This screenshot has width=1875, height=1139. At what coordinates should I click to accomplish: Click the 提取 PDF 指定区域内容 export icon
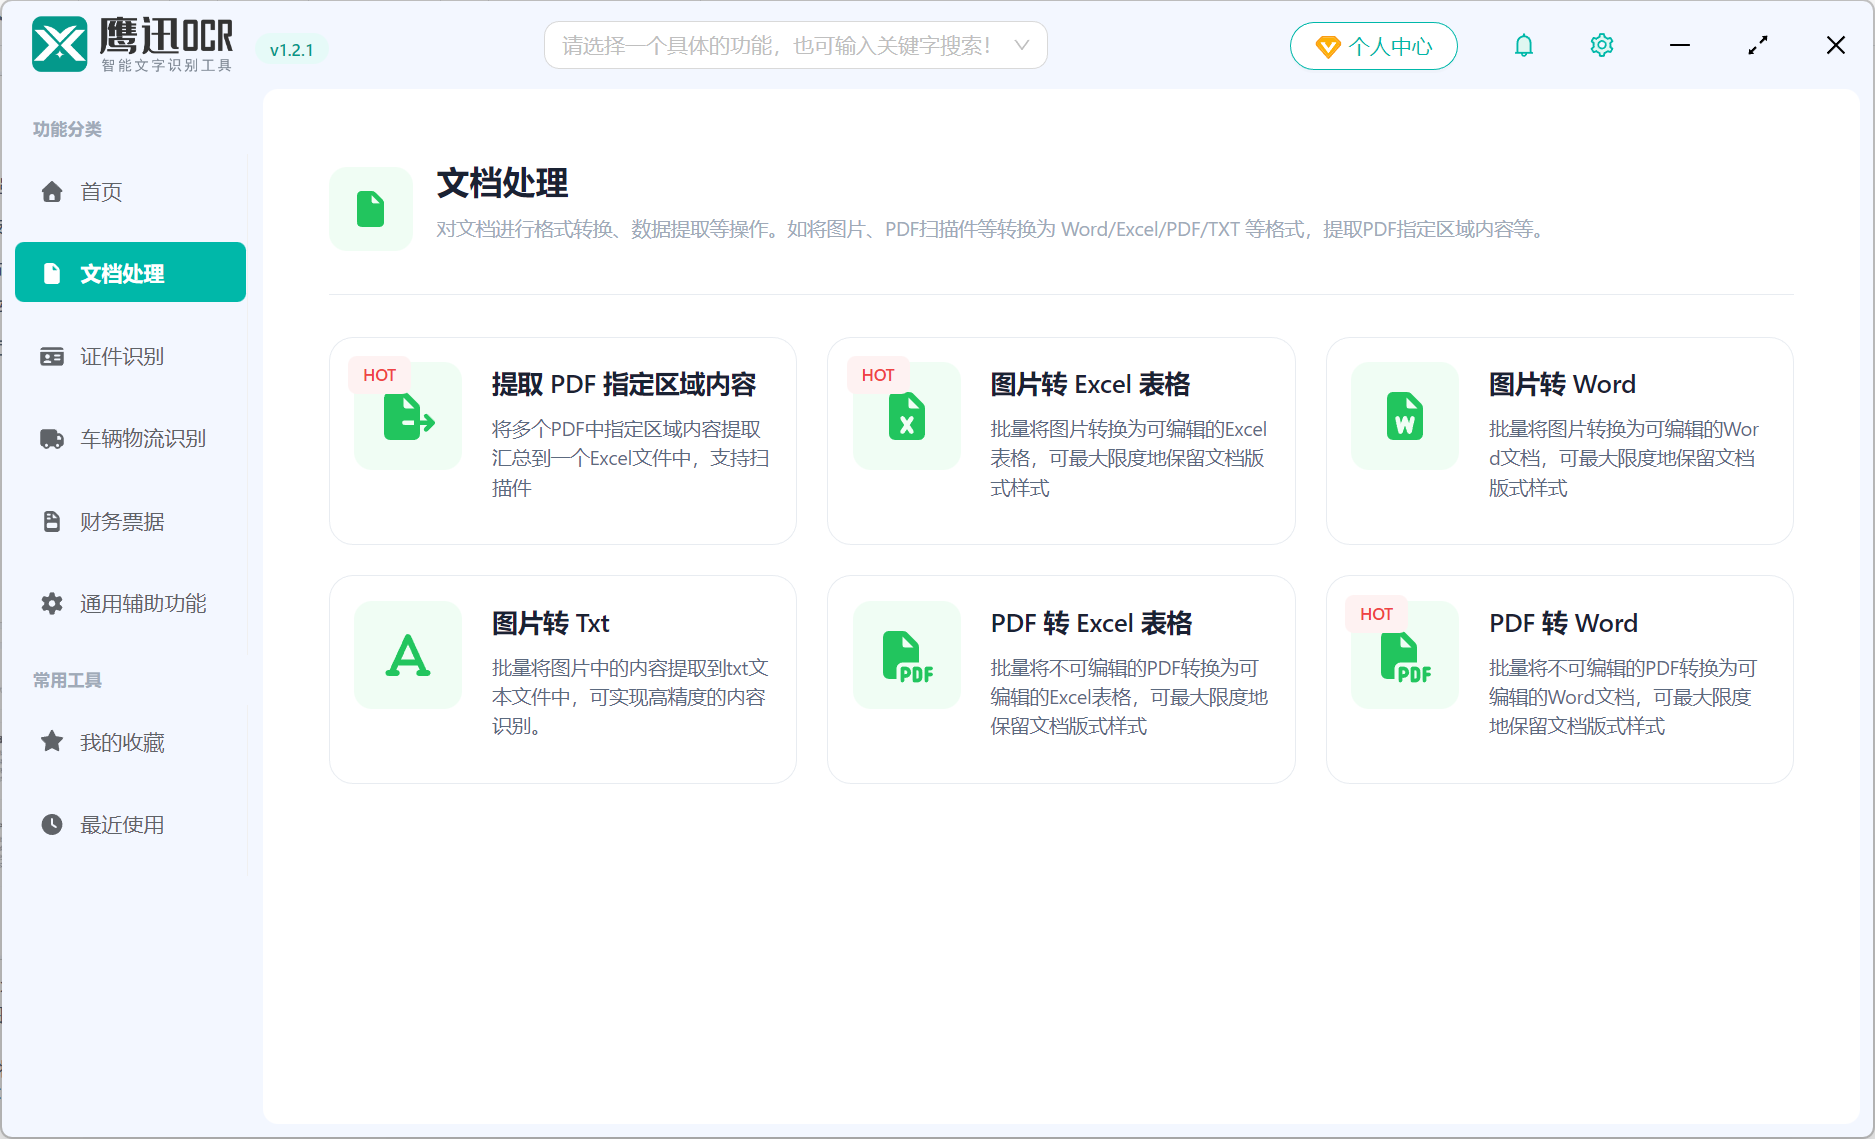[408, 416]
